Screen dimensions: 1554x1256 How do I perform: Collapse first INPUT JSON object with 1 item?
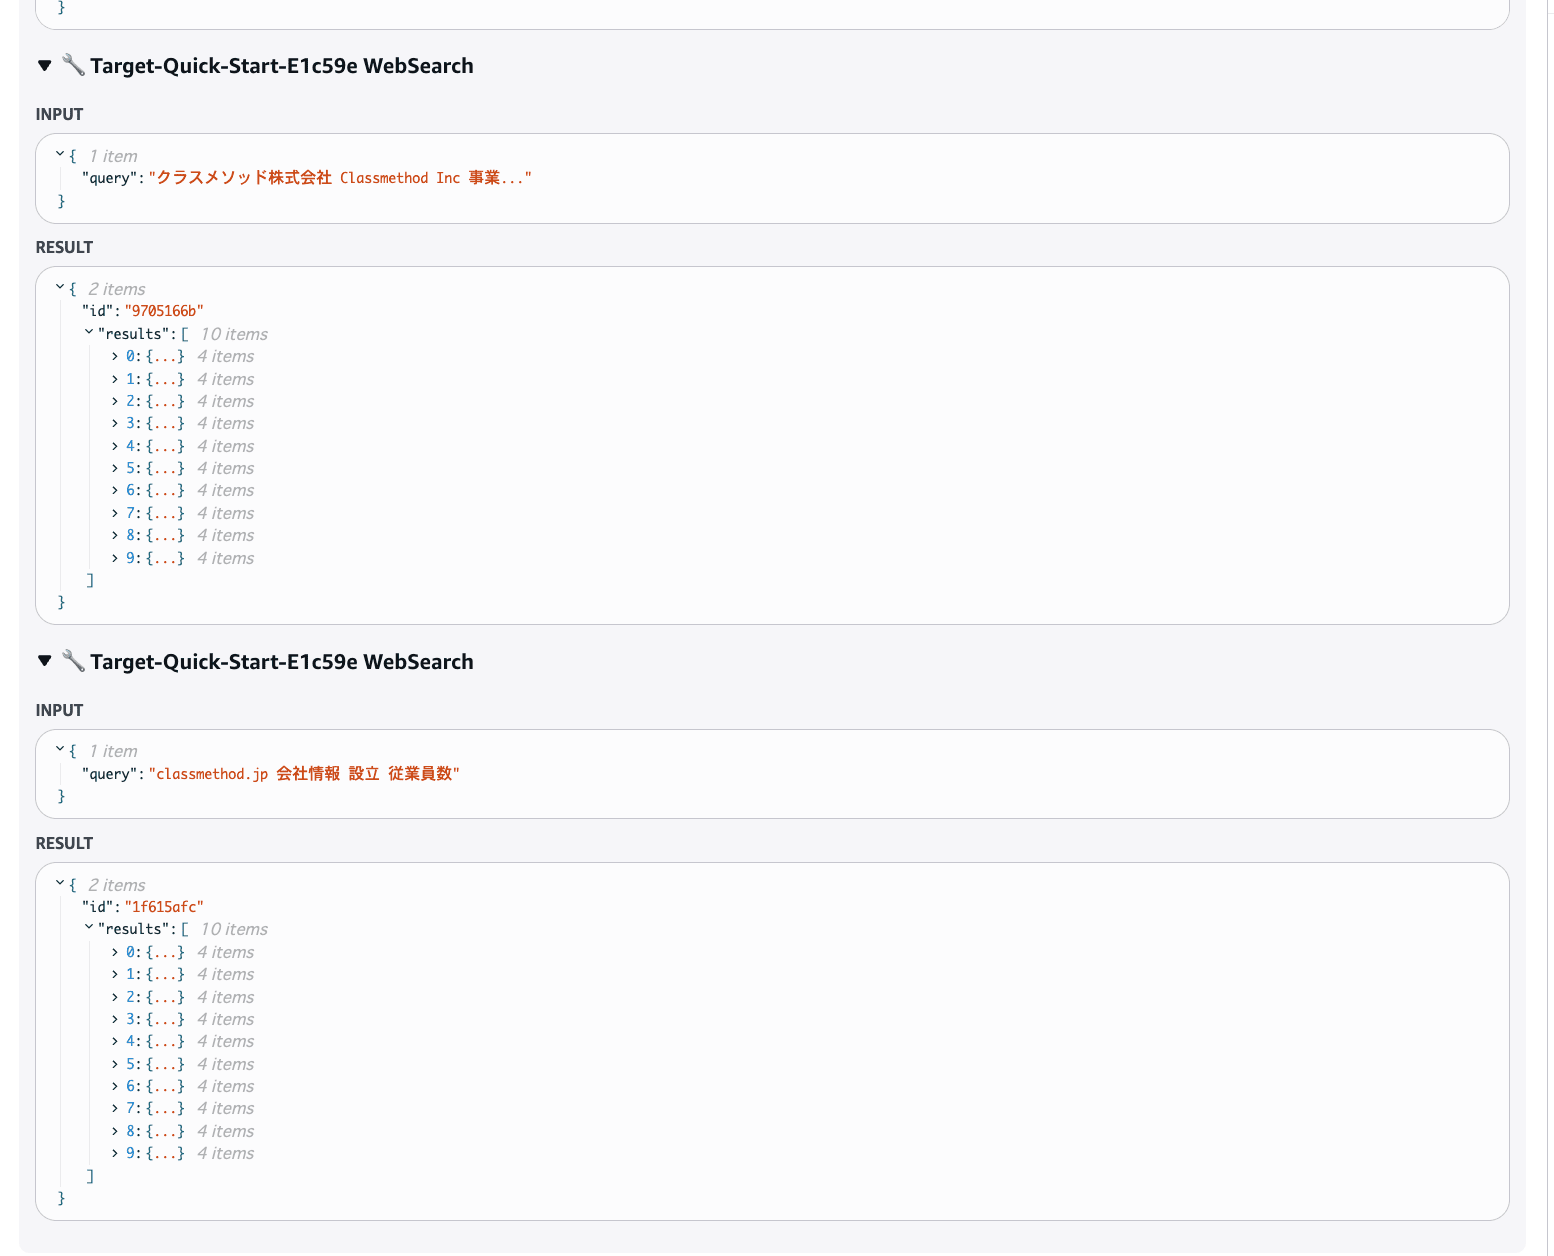coord(60,155)
